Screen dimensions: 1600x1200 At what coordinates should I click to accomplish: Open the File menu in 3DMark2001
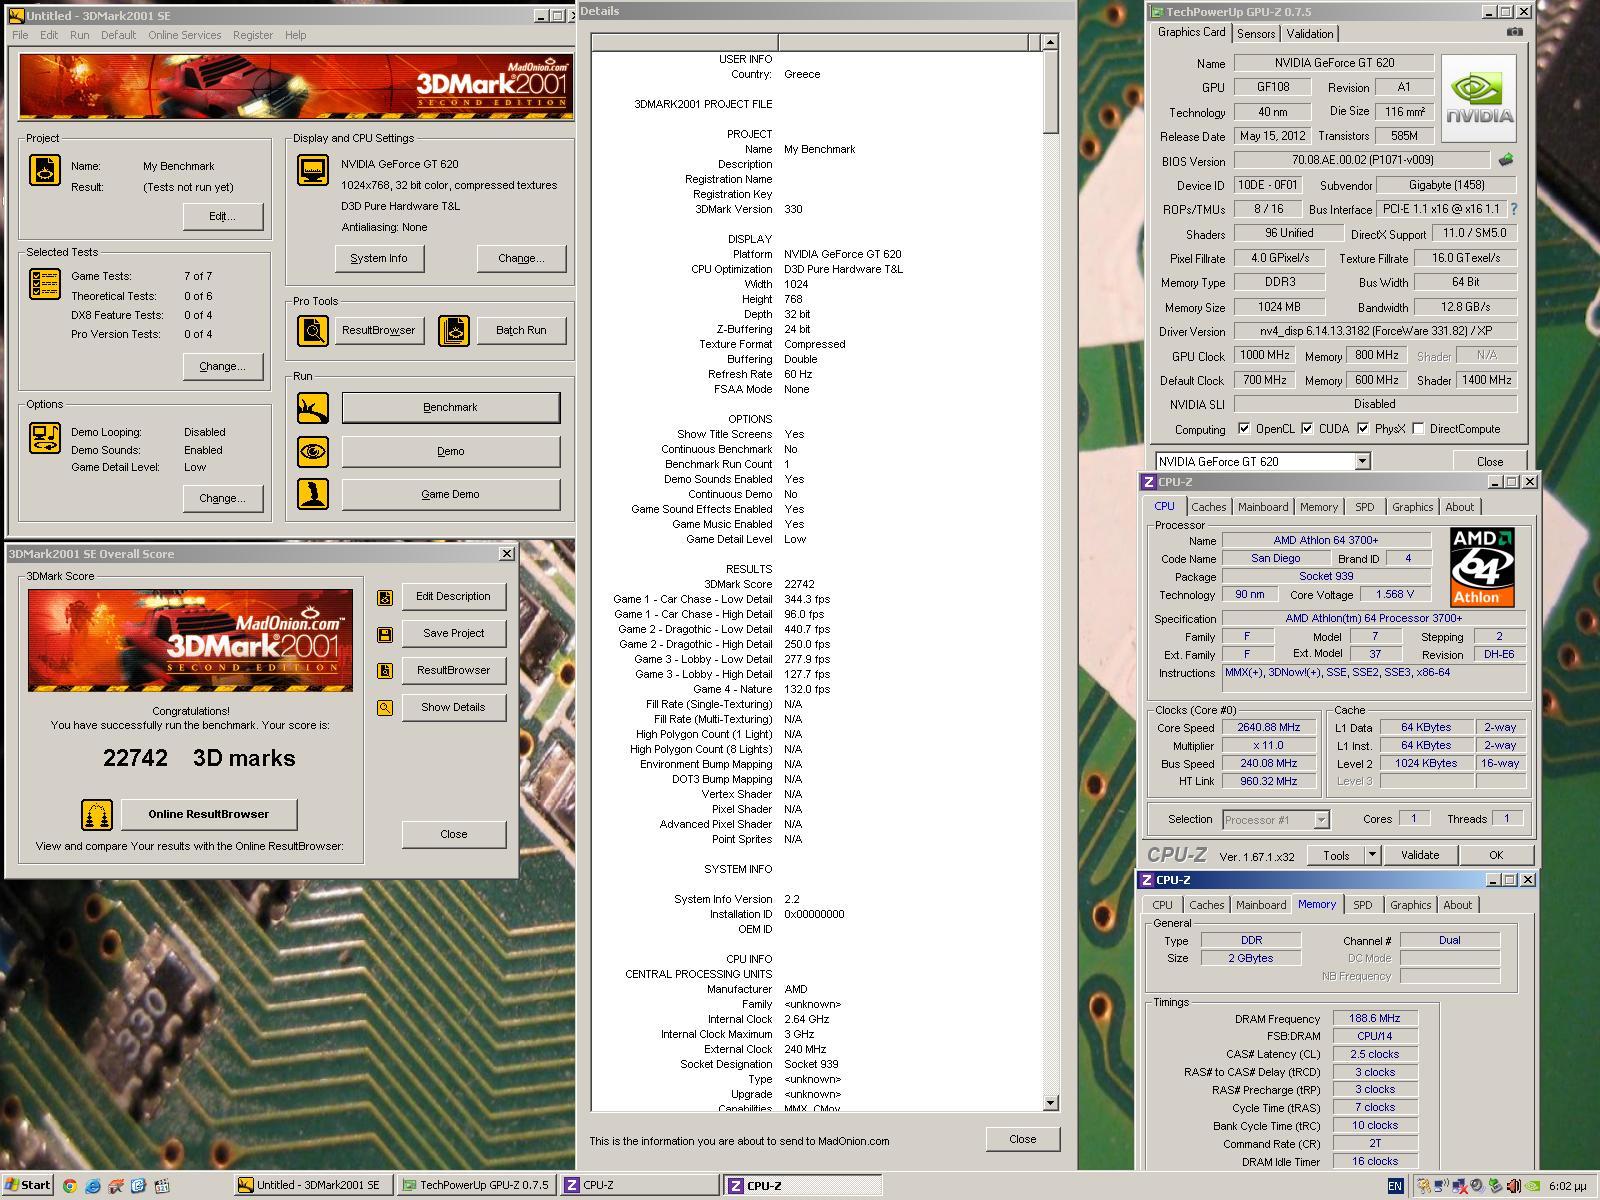(x=20, y=35)
